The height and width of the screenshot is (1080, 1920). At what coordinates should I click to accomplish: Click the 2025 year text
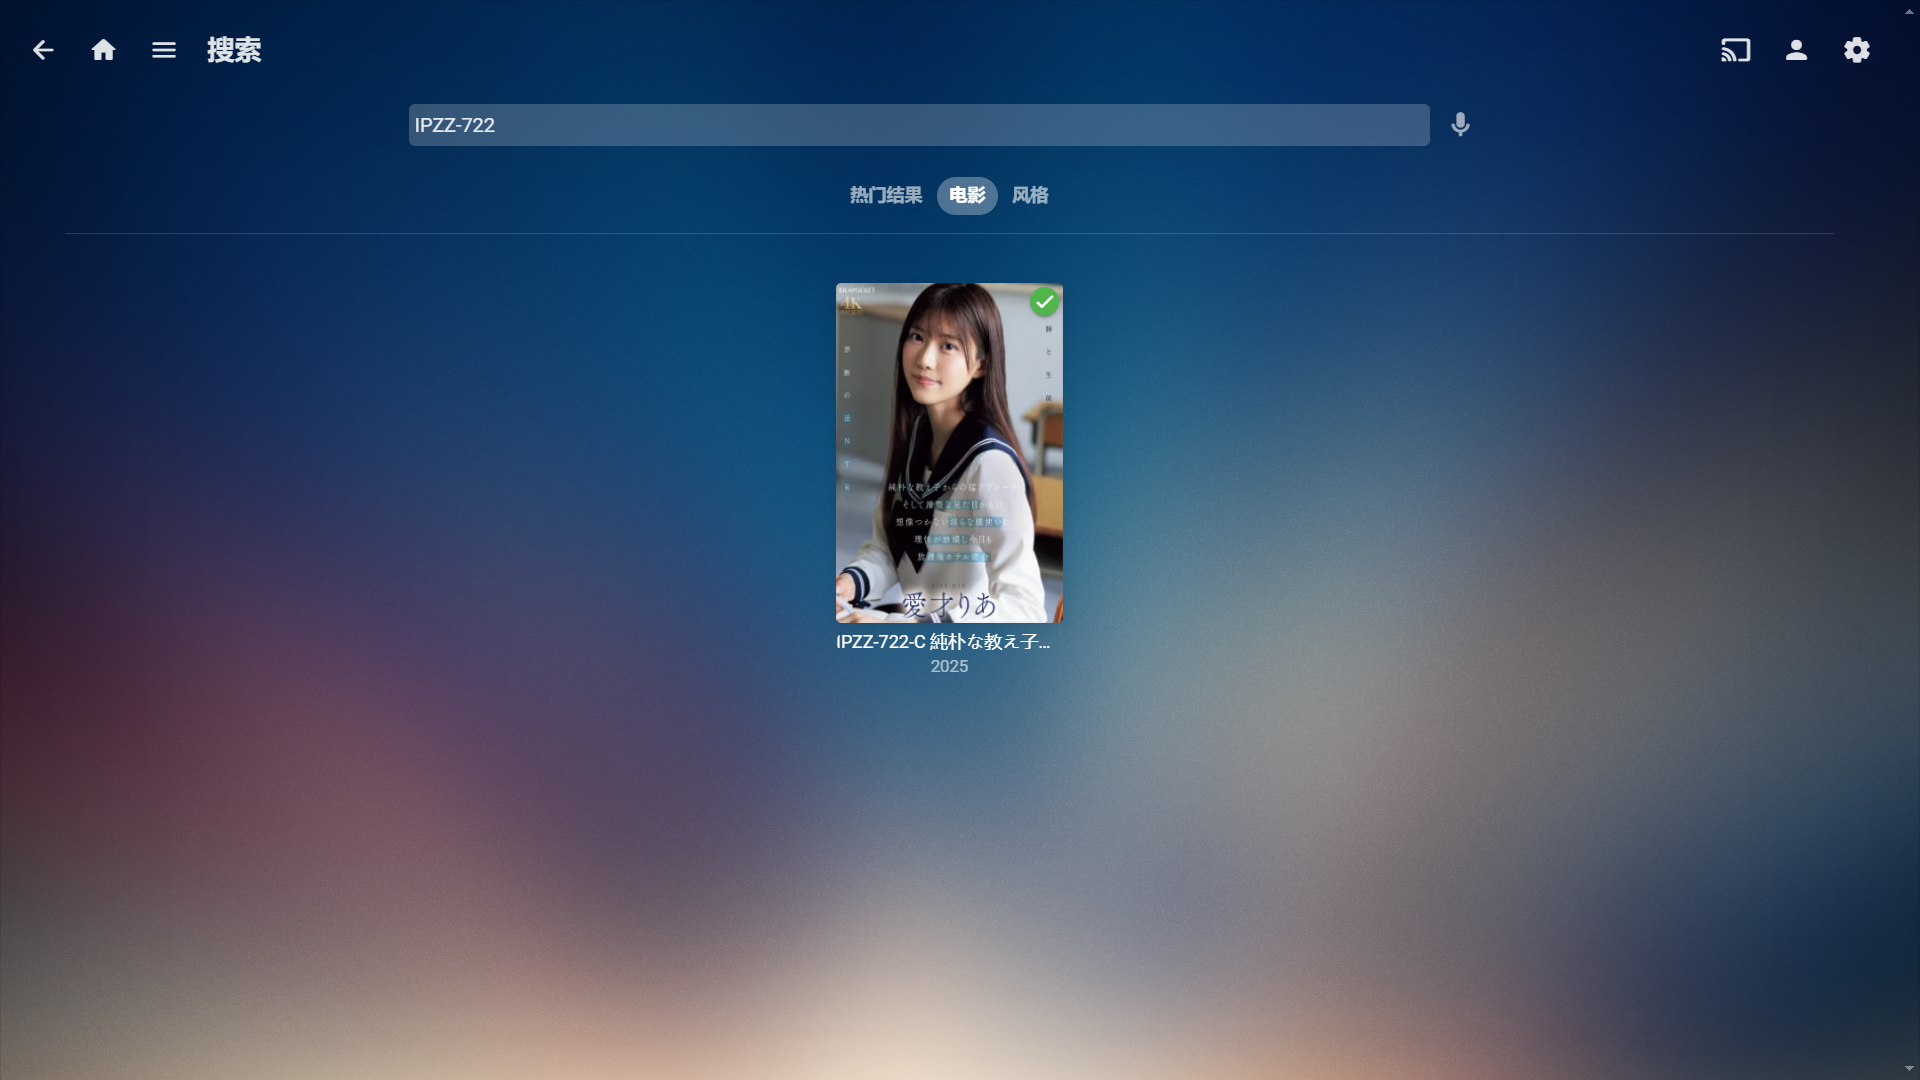coord(949,667)
